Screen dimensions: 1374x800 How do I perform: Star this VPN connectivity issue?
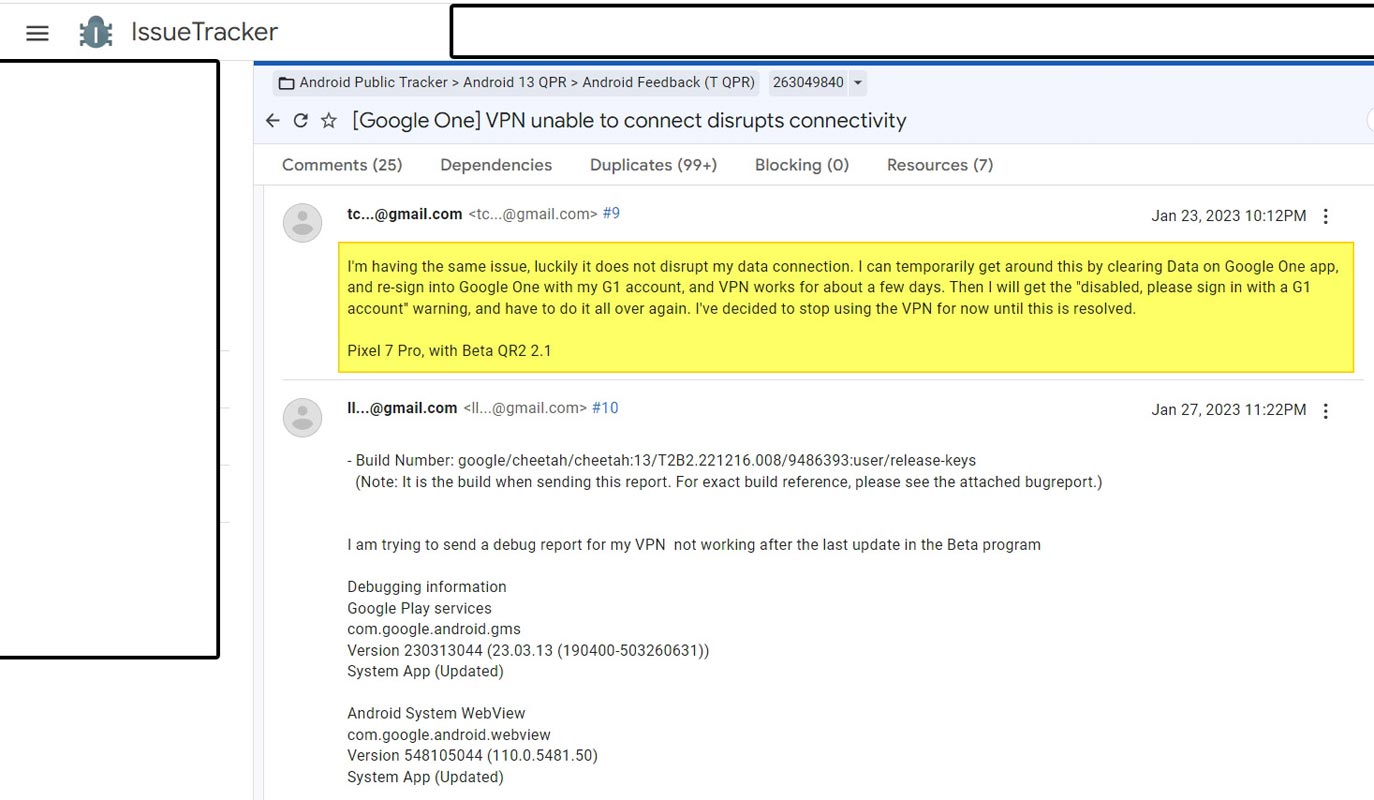coord(328,120)
